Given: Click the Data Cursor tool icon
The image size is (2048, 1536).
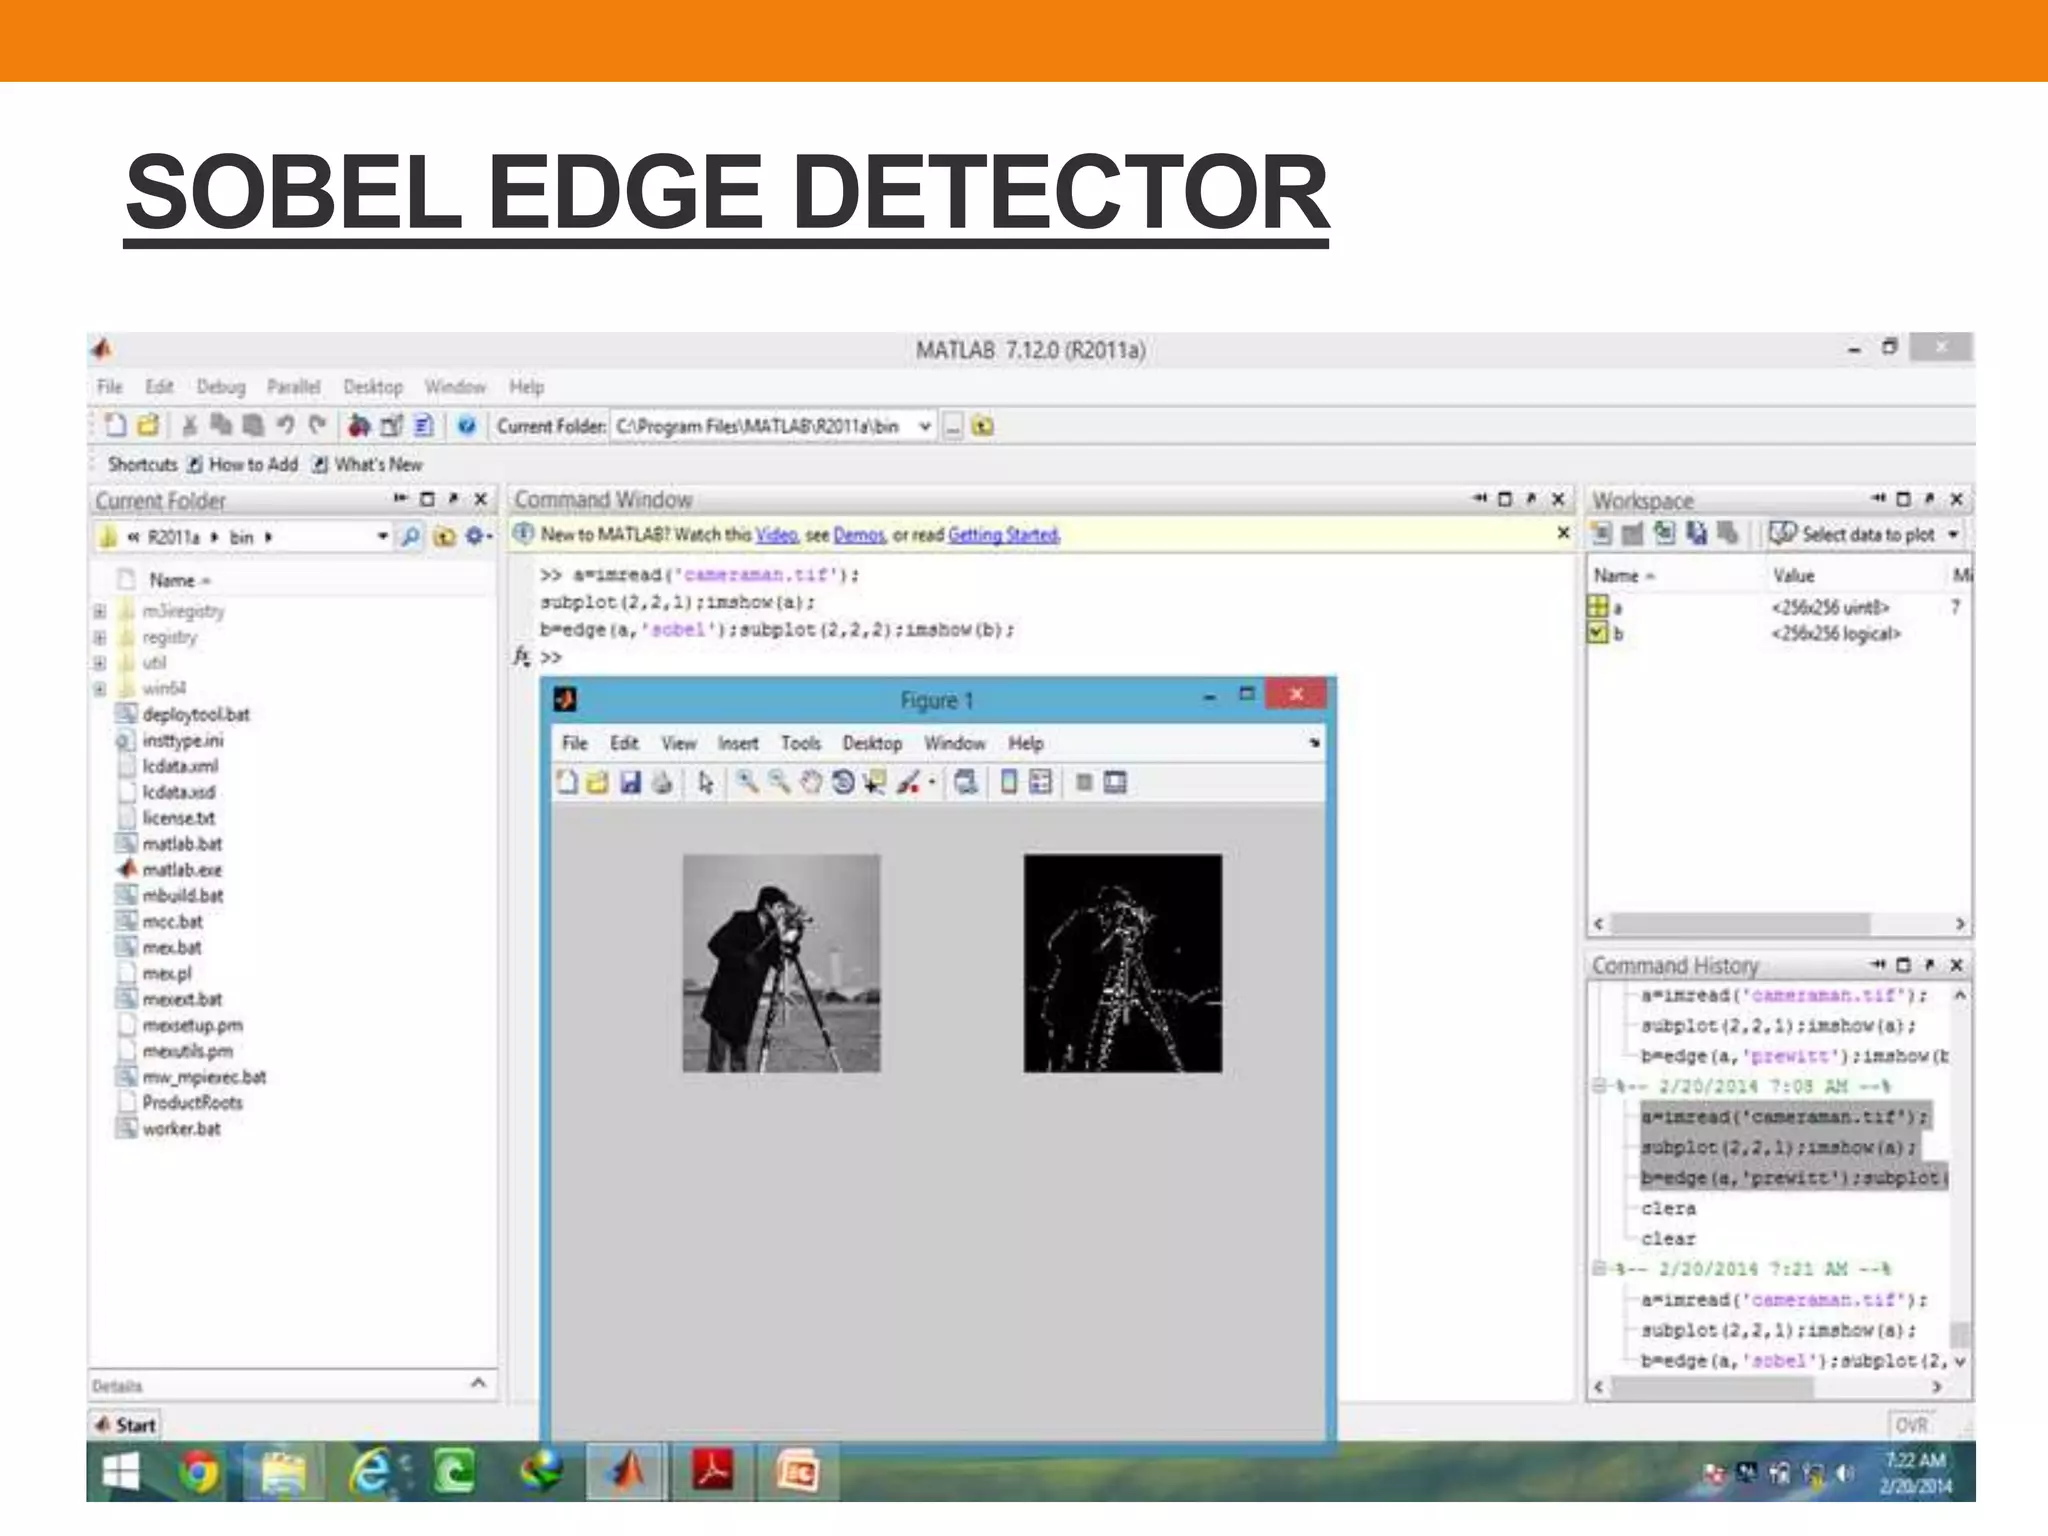Looking at the screenshot, I should pyautogui.click(x=875, y=783).
